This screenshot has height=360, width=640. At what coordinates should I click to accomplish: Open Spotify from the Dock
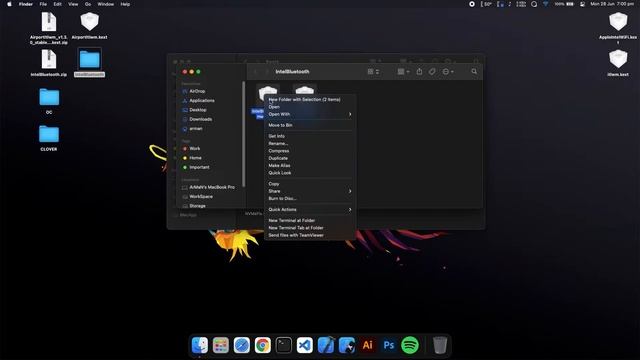point(410,345)
